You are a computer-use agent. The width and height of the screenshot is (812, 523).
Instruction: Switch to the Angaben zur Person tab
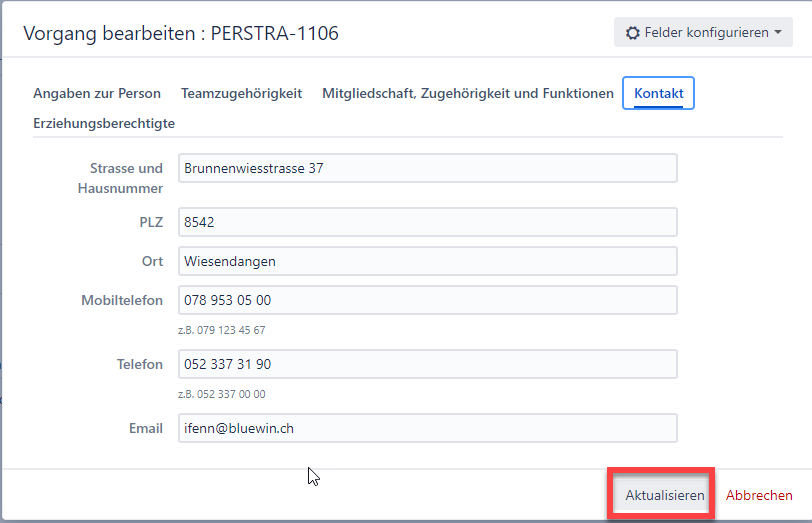click(x=97, y=93)
